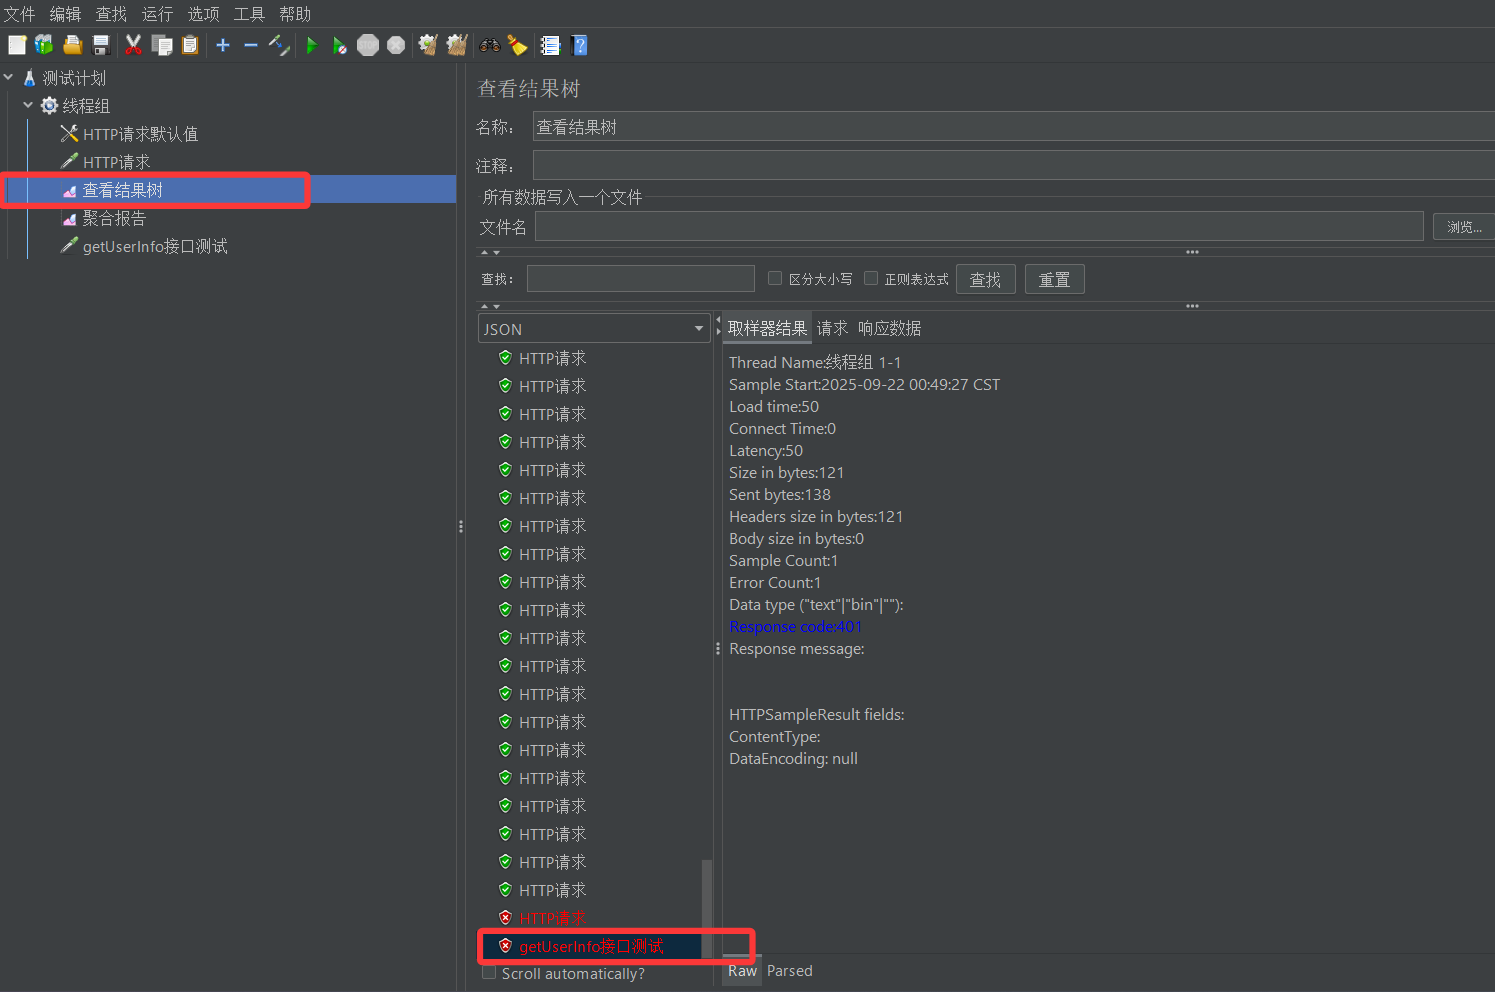Select the failed red HTTP请求 result
Image resolution: width=1495 pixels, height=992 pixels.
click(552, 918)
